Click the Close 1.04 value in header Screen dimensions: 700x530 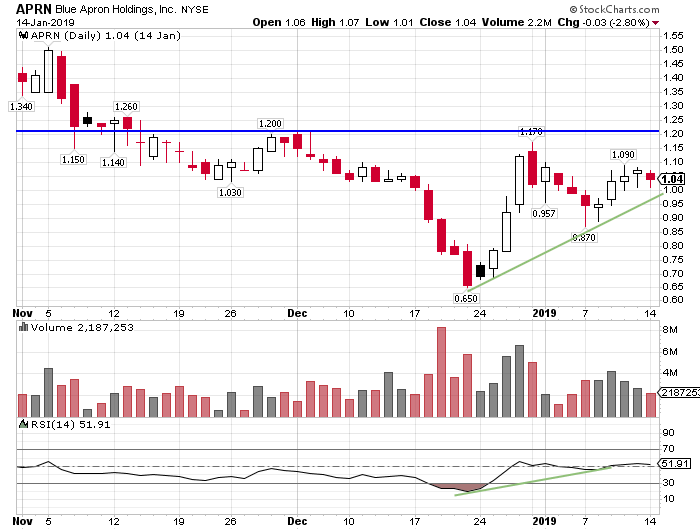pos(448,22)
